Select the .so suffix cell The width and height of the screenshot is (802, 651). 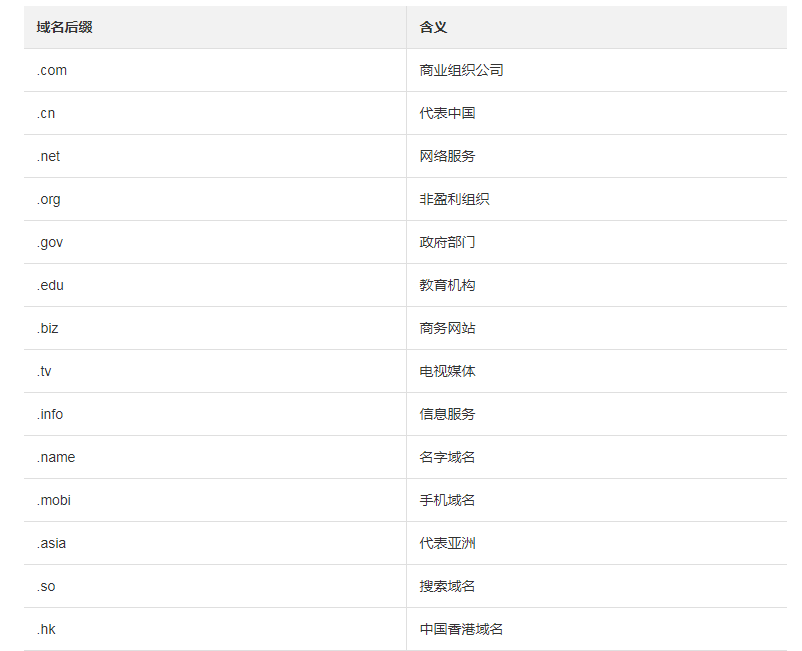(46, 586)
